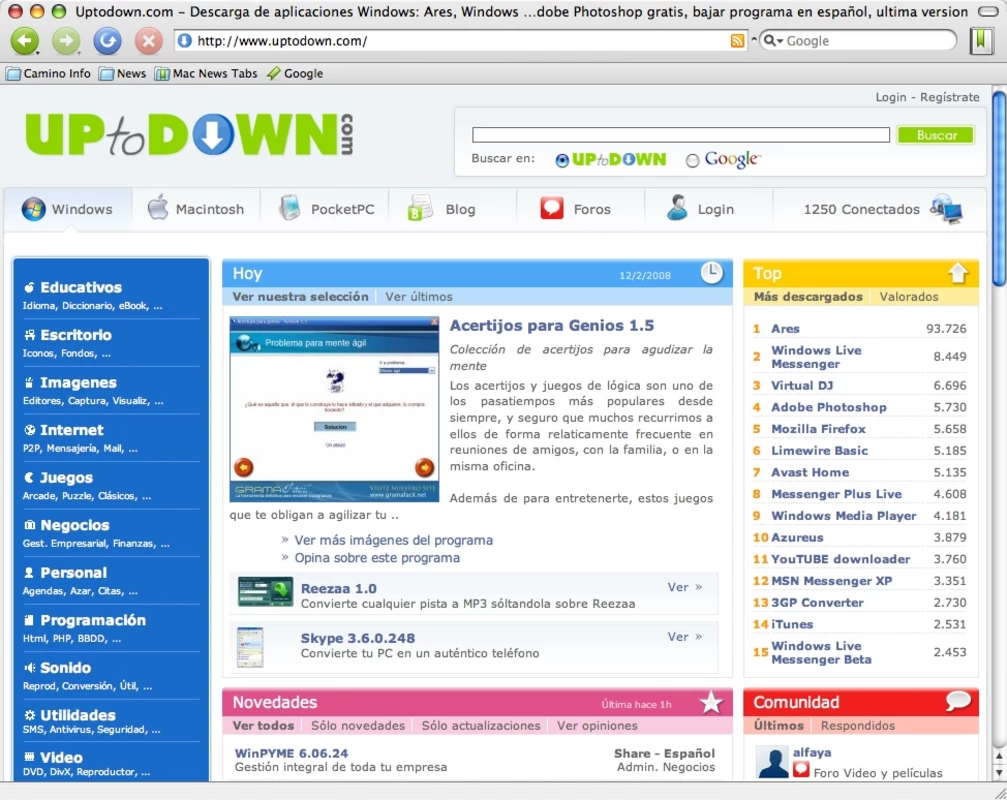Click the Reezaa 1.0 program thumbnail
This screenshot has height=800, width=1007.
[x=265, y=592]
